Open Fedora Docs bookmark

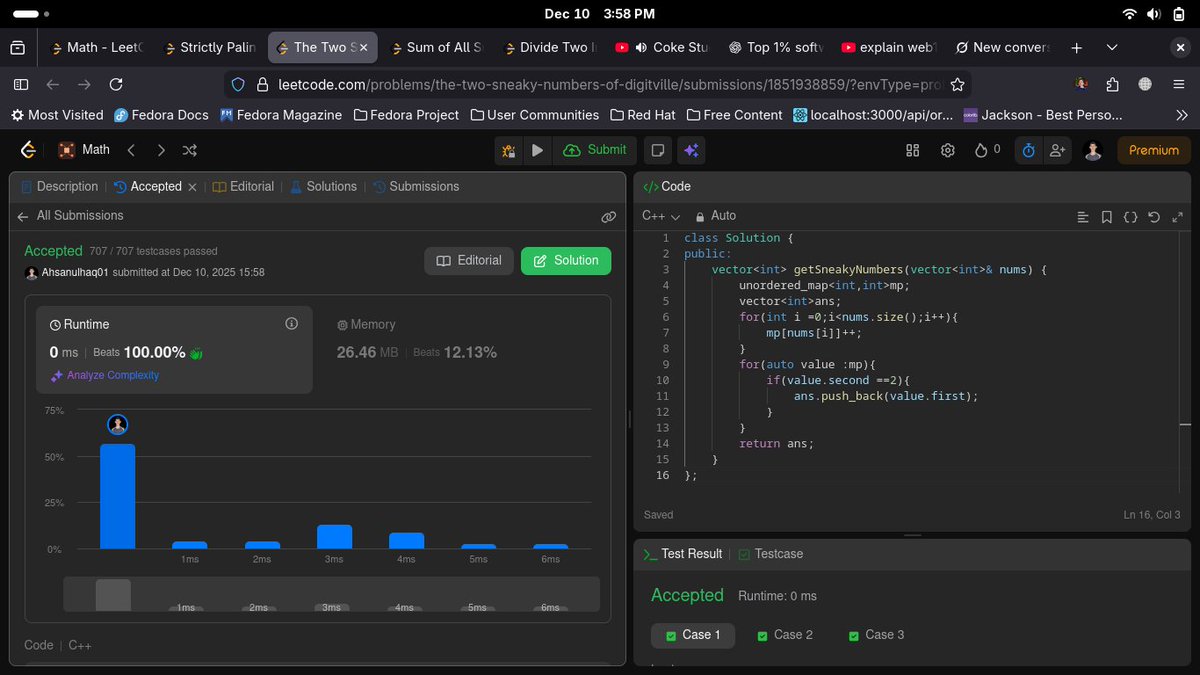coord(161,115)
